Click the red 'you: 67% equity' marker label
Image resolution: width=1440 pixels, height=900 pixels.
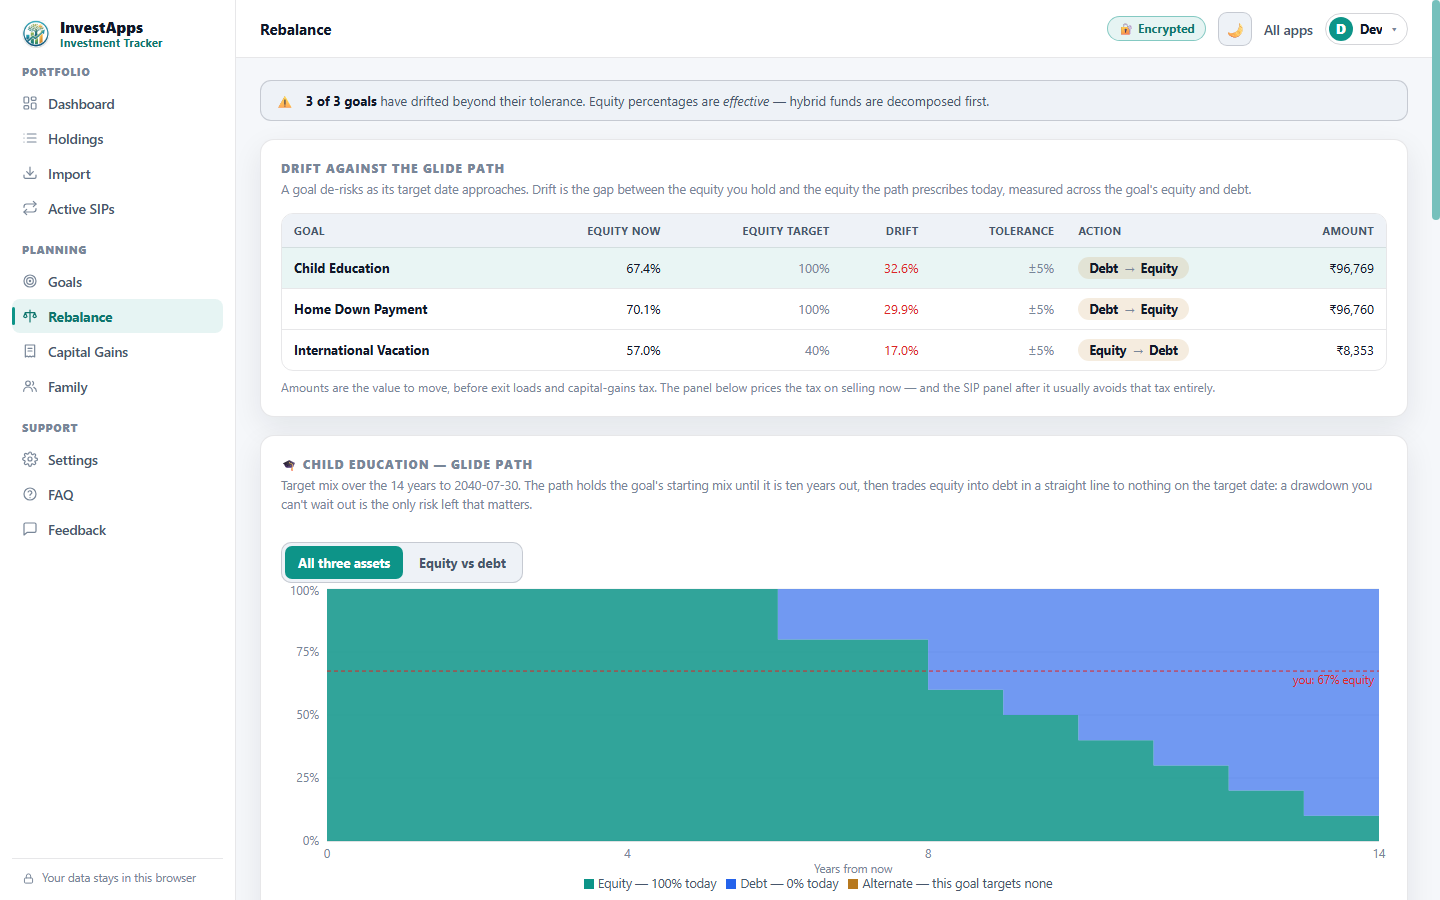tap(1333, 680)
